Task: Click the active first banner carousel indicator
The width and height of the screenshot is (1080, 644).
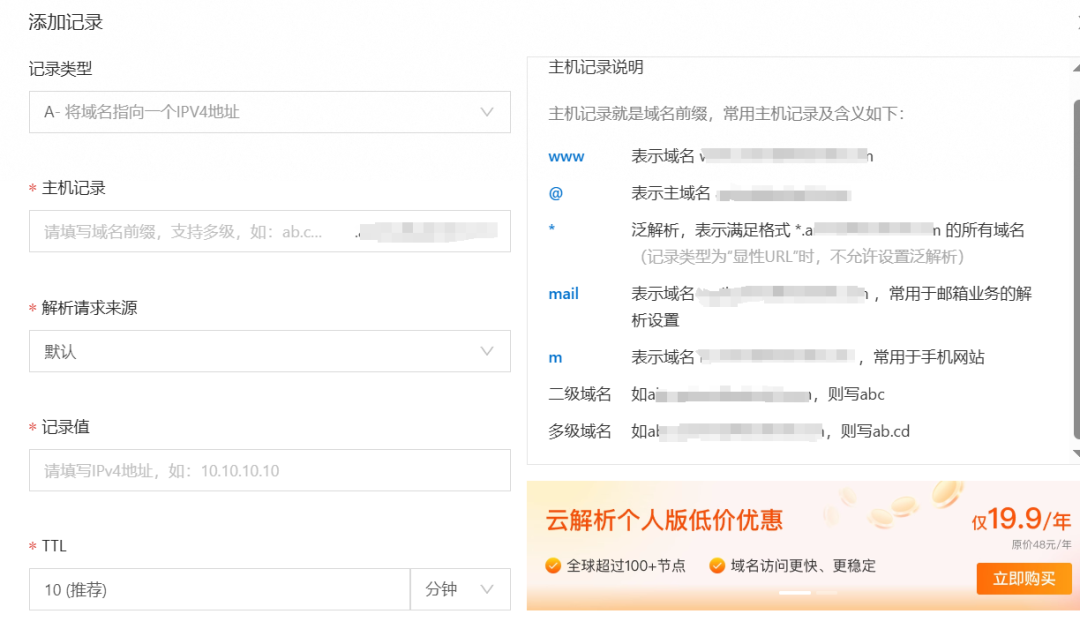Action: click(x=795, y=593)
